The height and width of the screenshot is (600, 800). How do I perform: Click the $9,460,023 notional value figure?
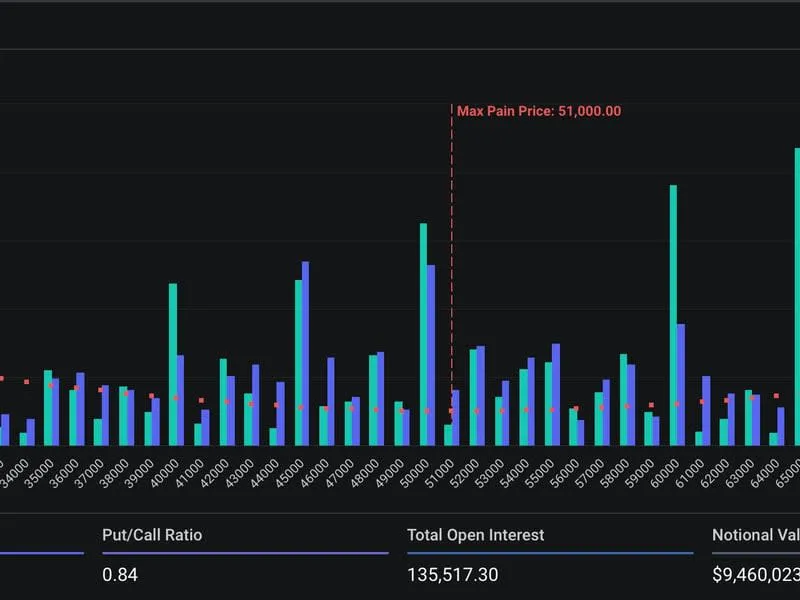(755, 575)
